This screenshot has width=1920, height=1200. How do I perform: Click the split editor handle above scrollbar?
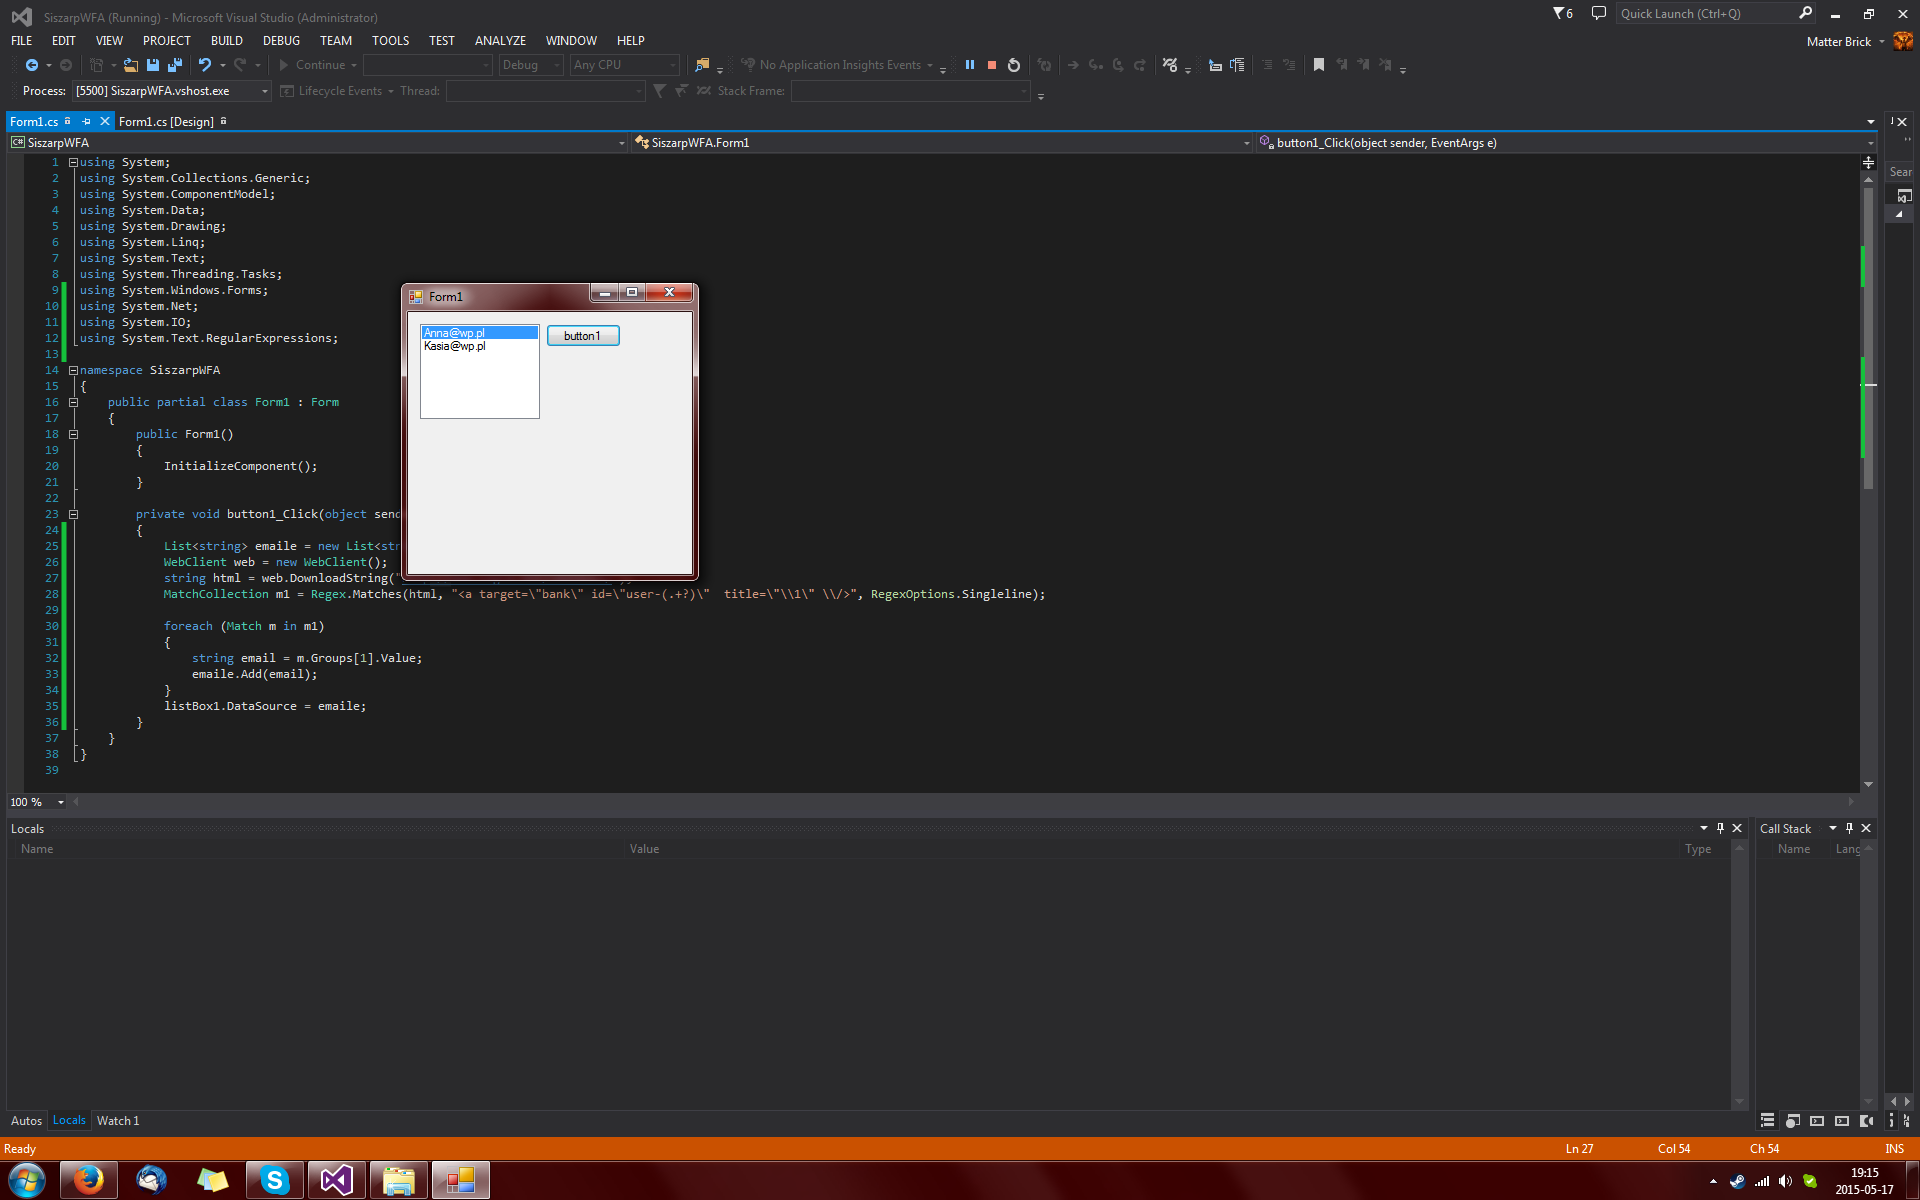click(1868, 162)
